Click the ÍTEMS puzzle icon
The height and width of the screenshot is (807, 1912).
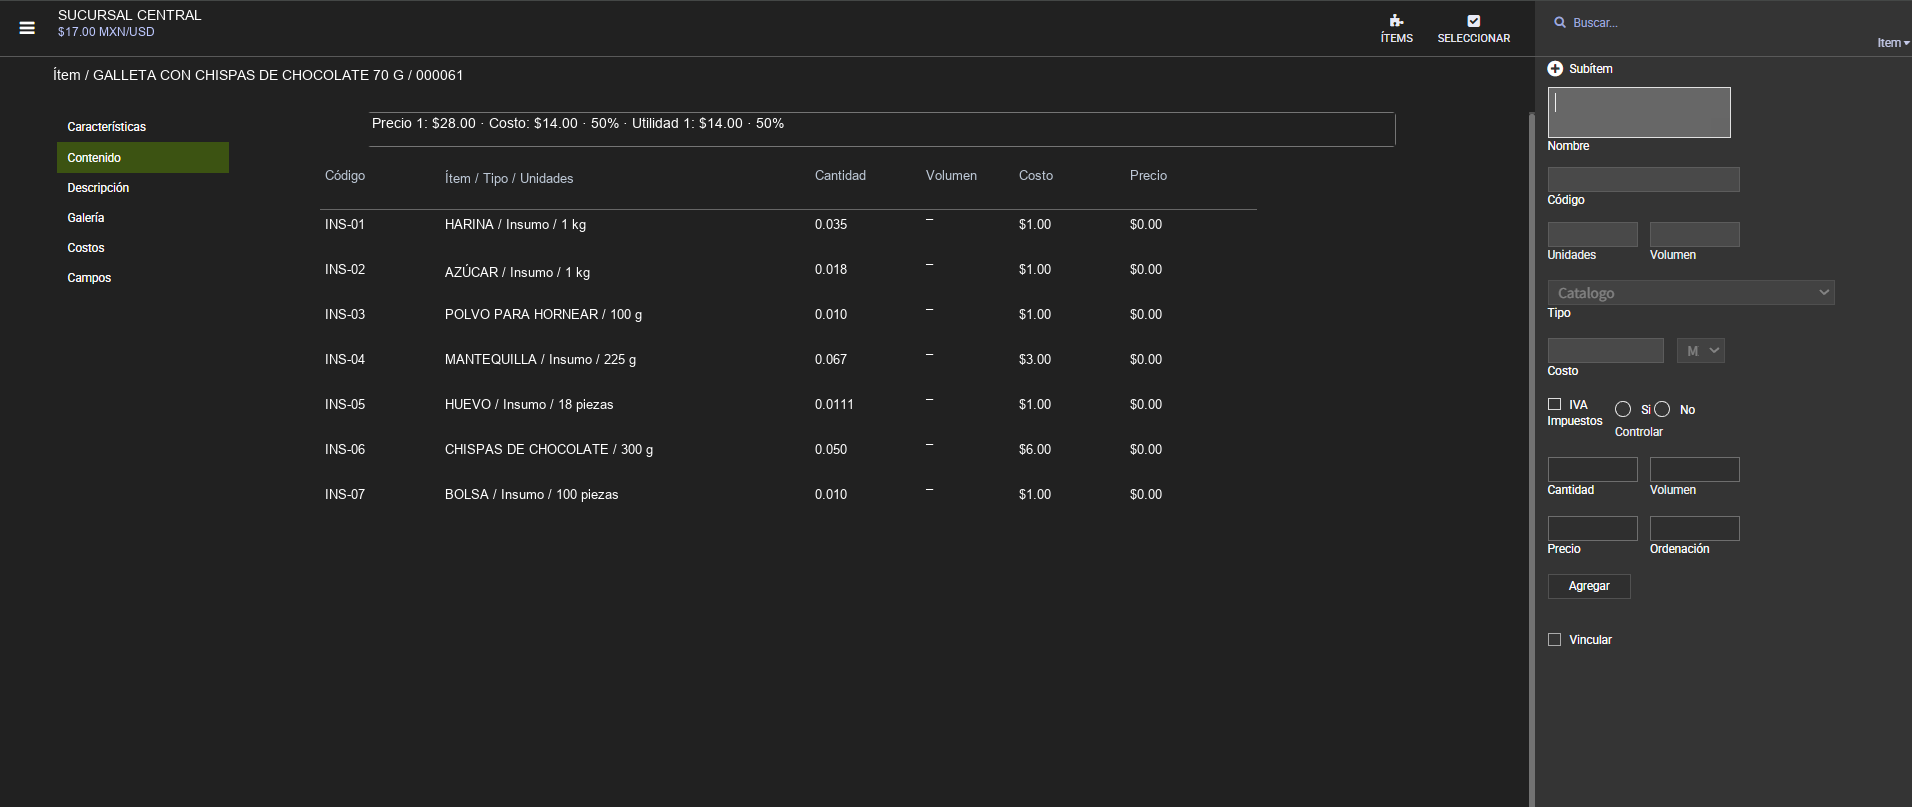(x=1396, y=21)
